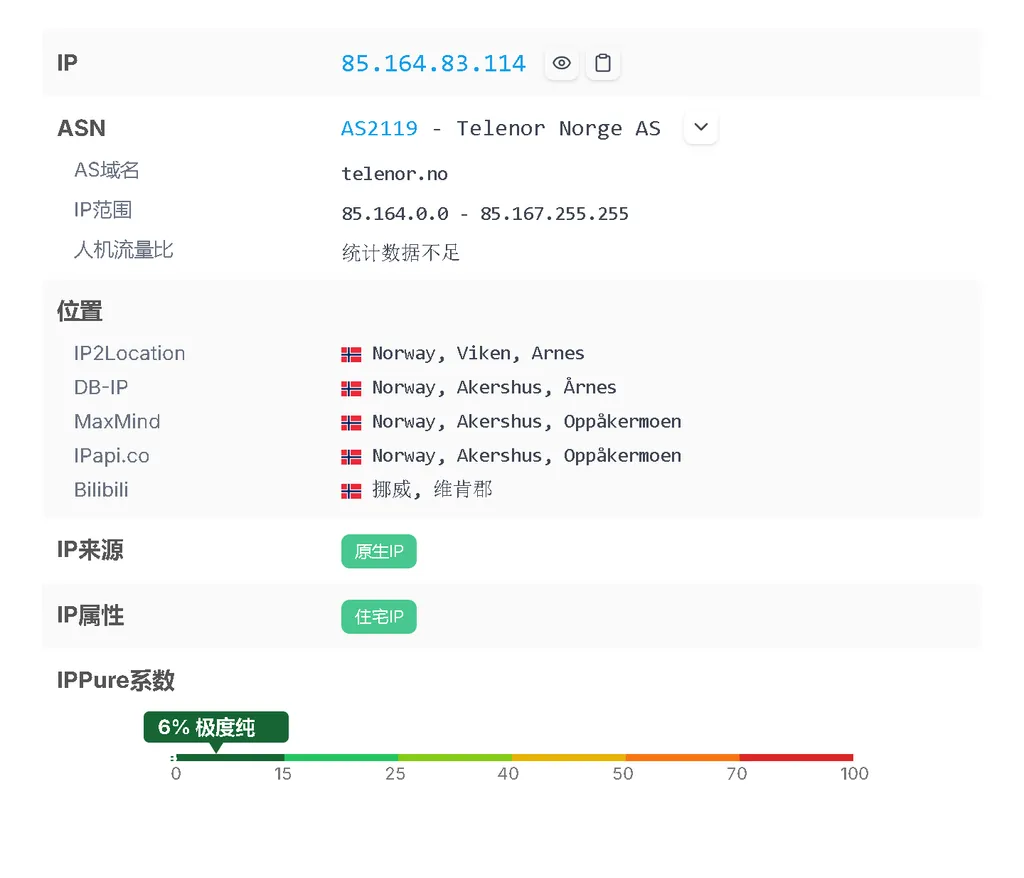The image size is (1024, 878).
Task: Open the AS2119 link
Action: click(379, 128)
